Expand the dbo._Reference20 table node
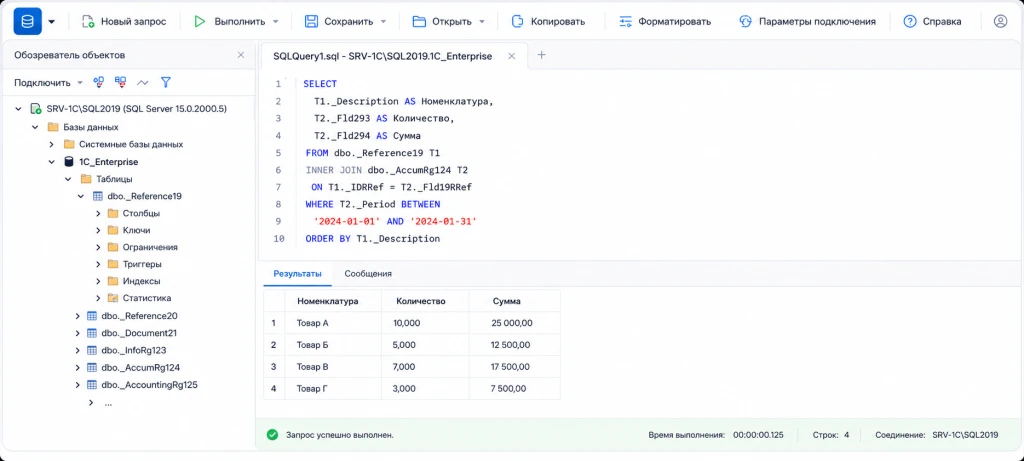Screen dimensions: 1024x461 pyautogui.click(x=78, y=316)
